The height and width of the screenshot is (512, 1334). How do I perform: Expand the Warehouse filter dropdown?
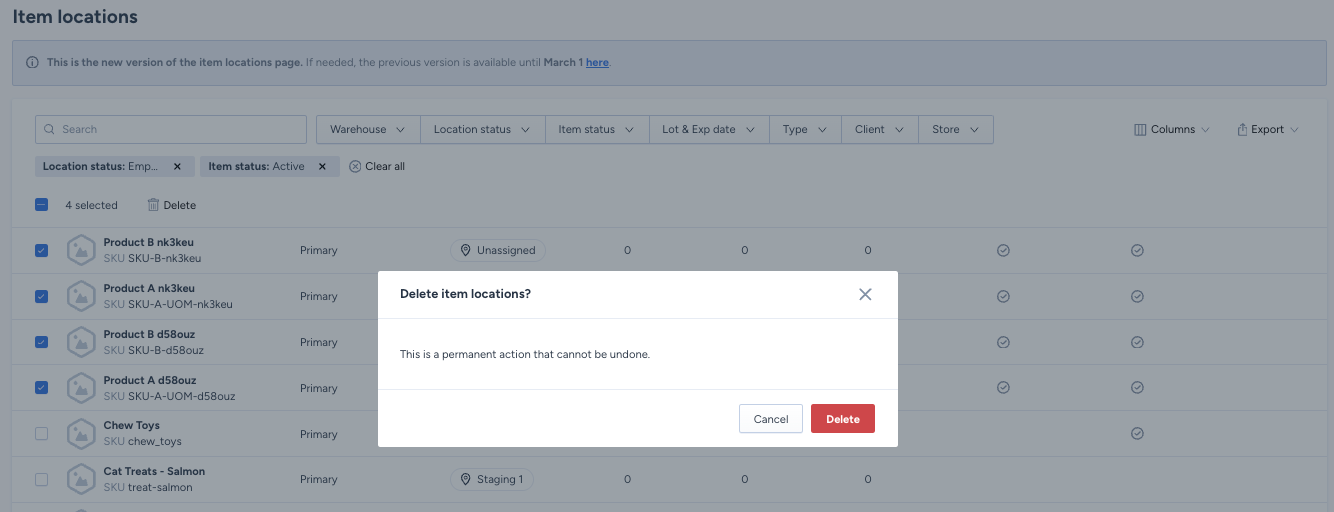367,129
